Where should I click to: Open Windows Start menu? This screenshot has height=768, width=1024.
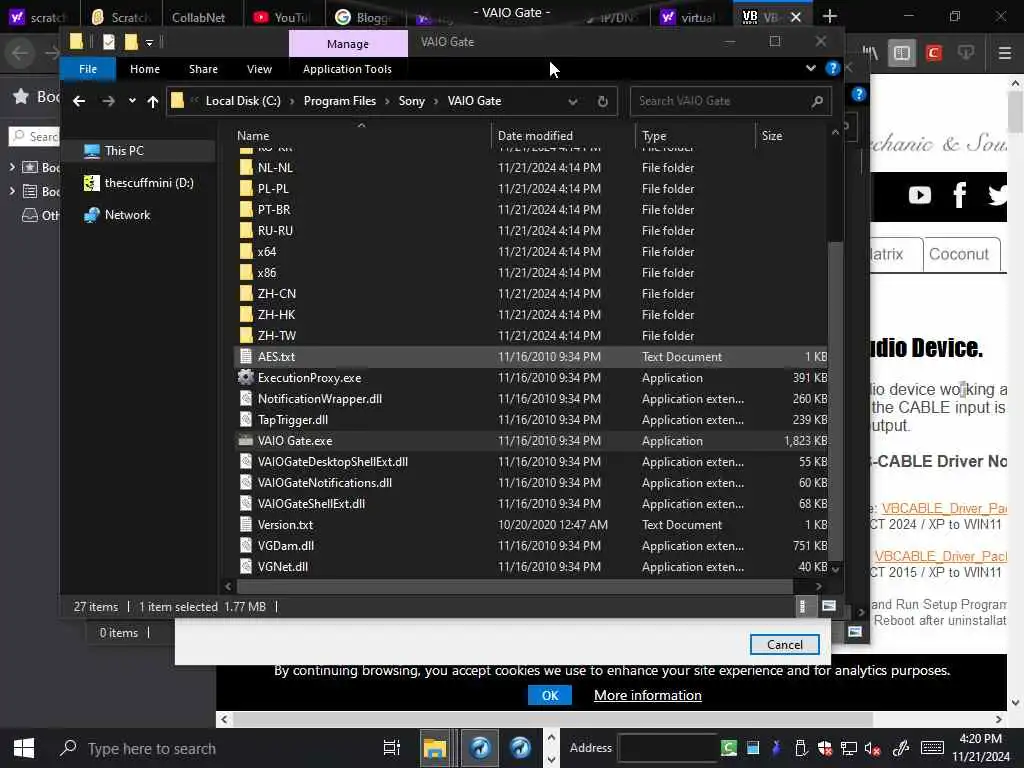(x=24, y=748)
